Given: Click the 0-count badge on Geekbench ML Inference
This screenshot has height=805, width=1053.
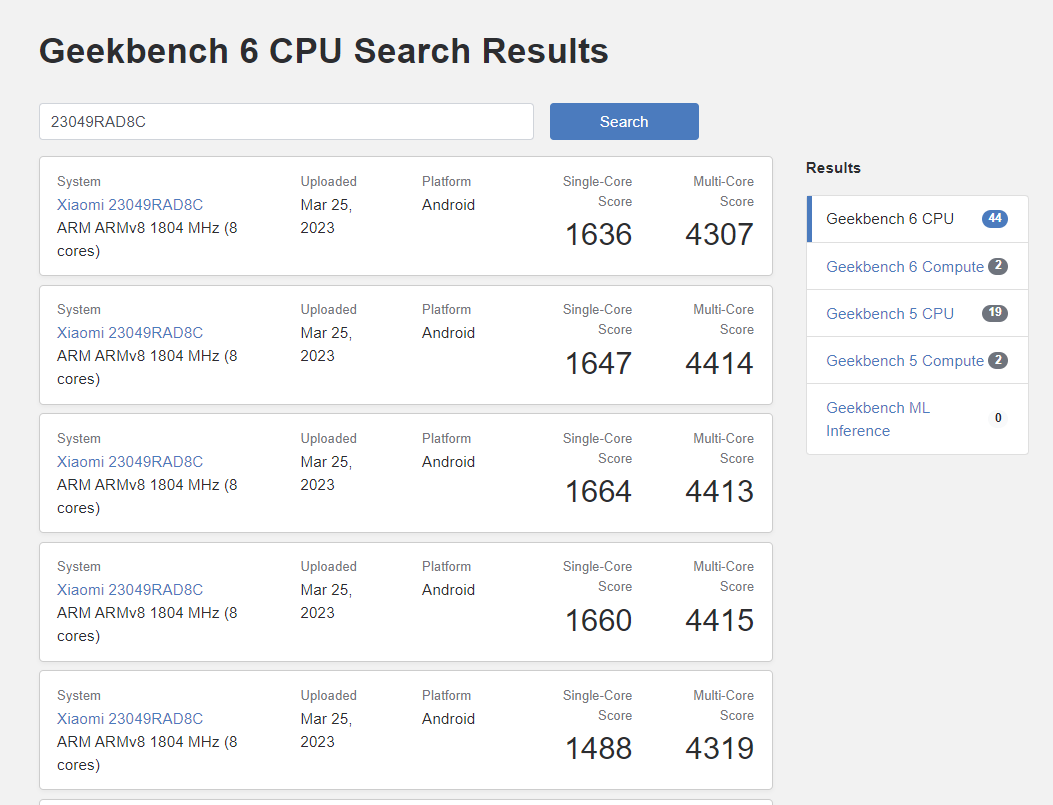Looking at the screenshot, I should click(997, 418).
